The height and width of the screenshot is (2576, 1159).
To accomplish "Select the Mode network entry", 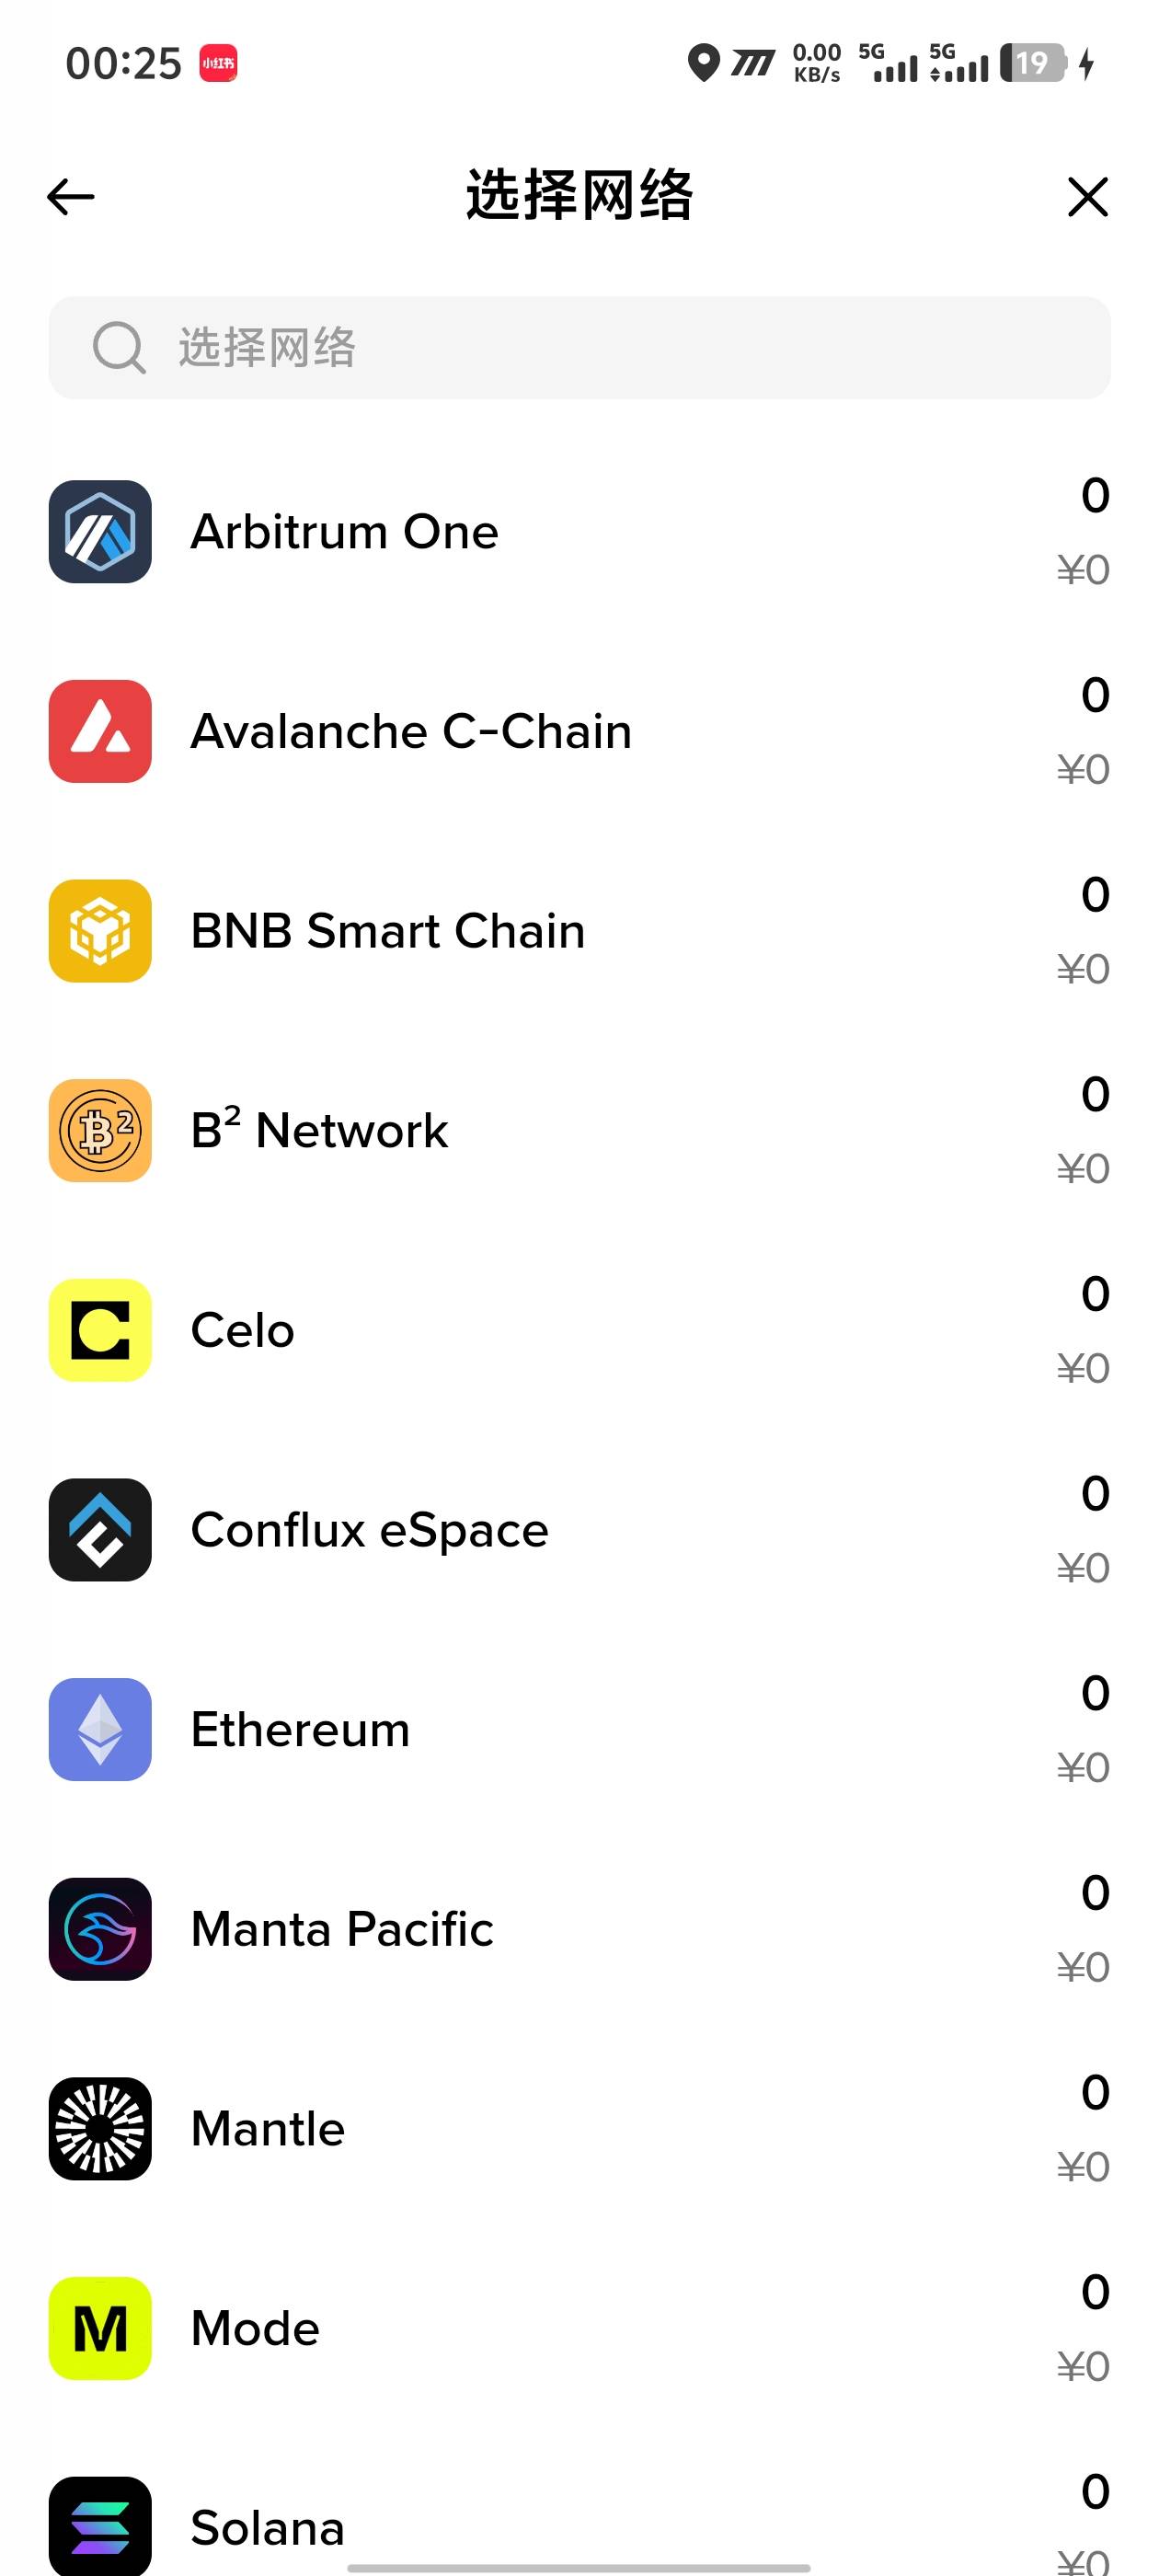I will (x=255, y=2329).
